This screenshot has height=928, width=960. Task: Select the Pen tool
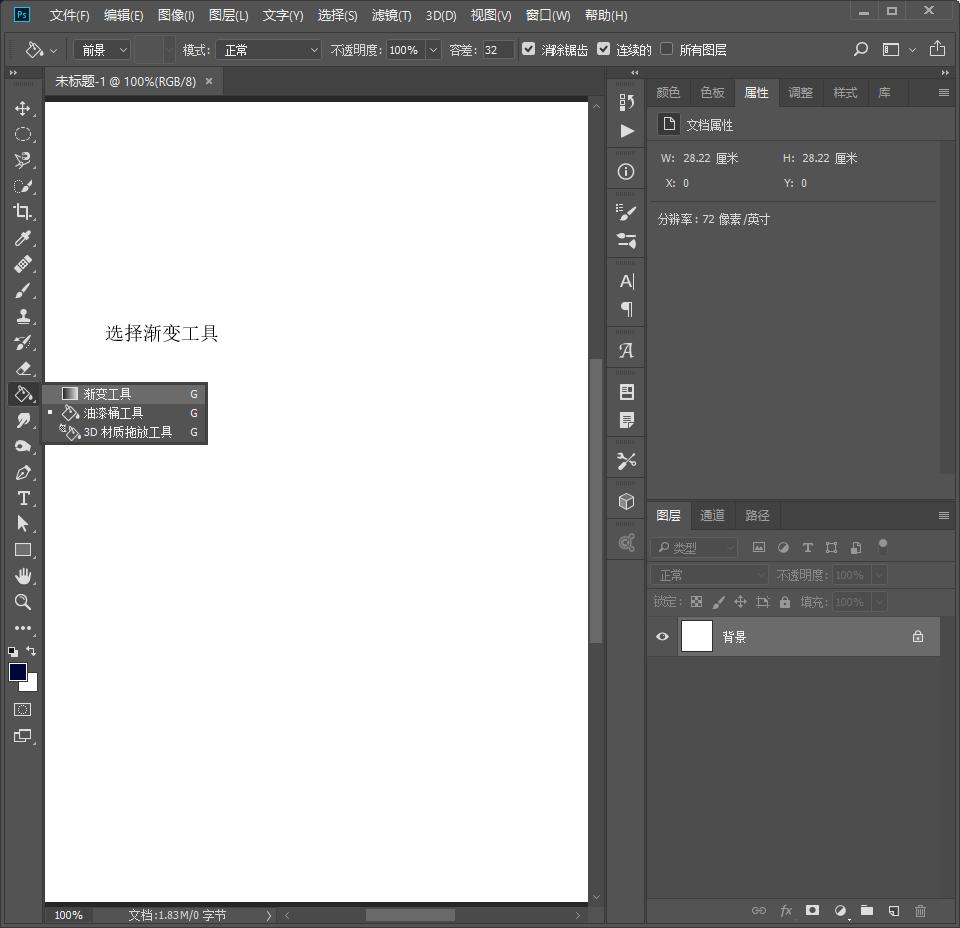tap(22, 472)
